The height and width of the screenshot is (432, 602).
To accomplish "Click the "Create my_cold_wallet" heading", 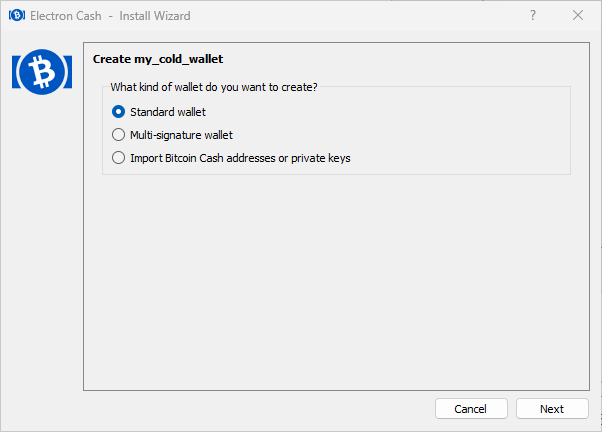I will 158,59.
